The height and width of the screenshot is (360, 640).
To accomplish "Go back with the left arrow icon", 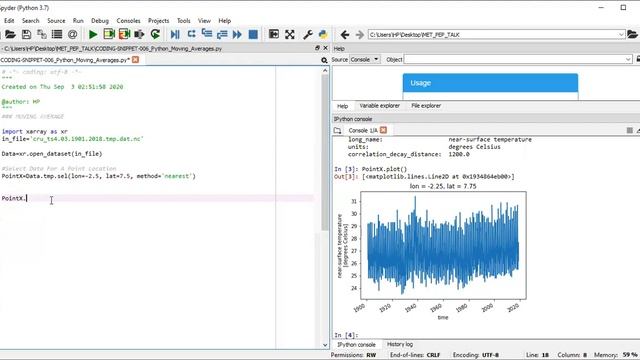I will click(345, 35).
